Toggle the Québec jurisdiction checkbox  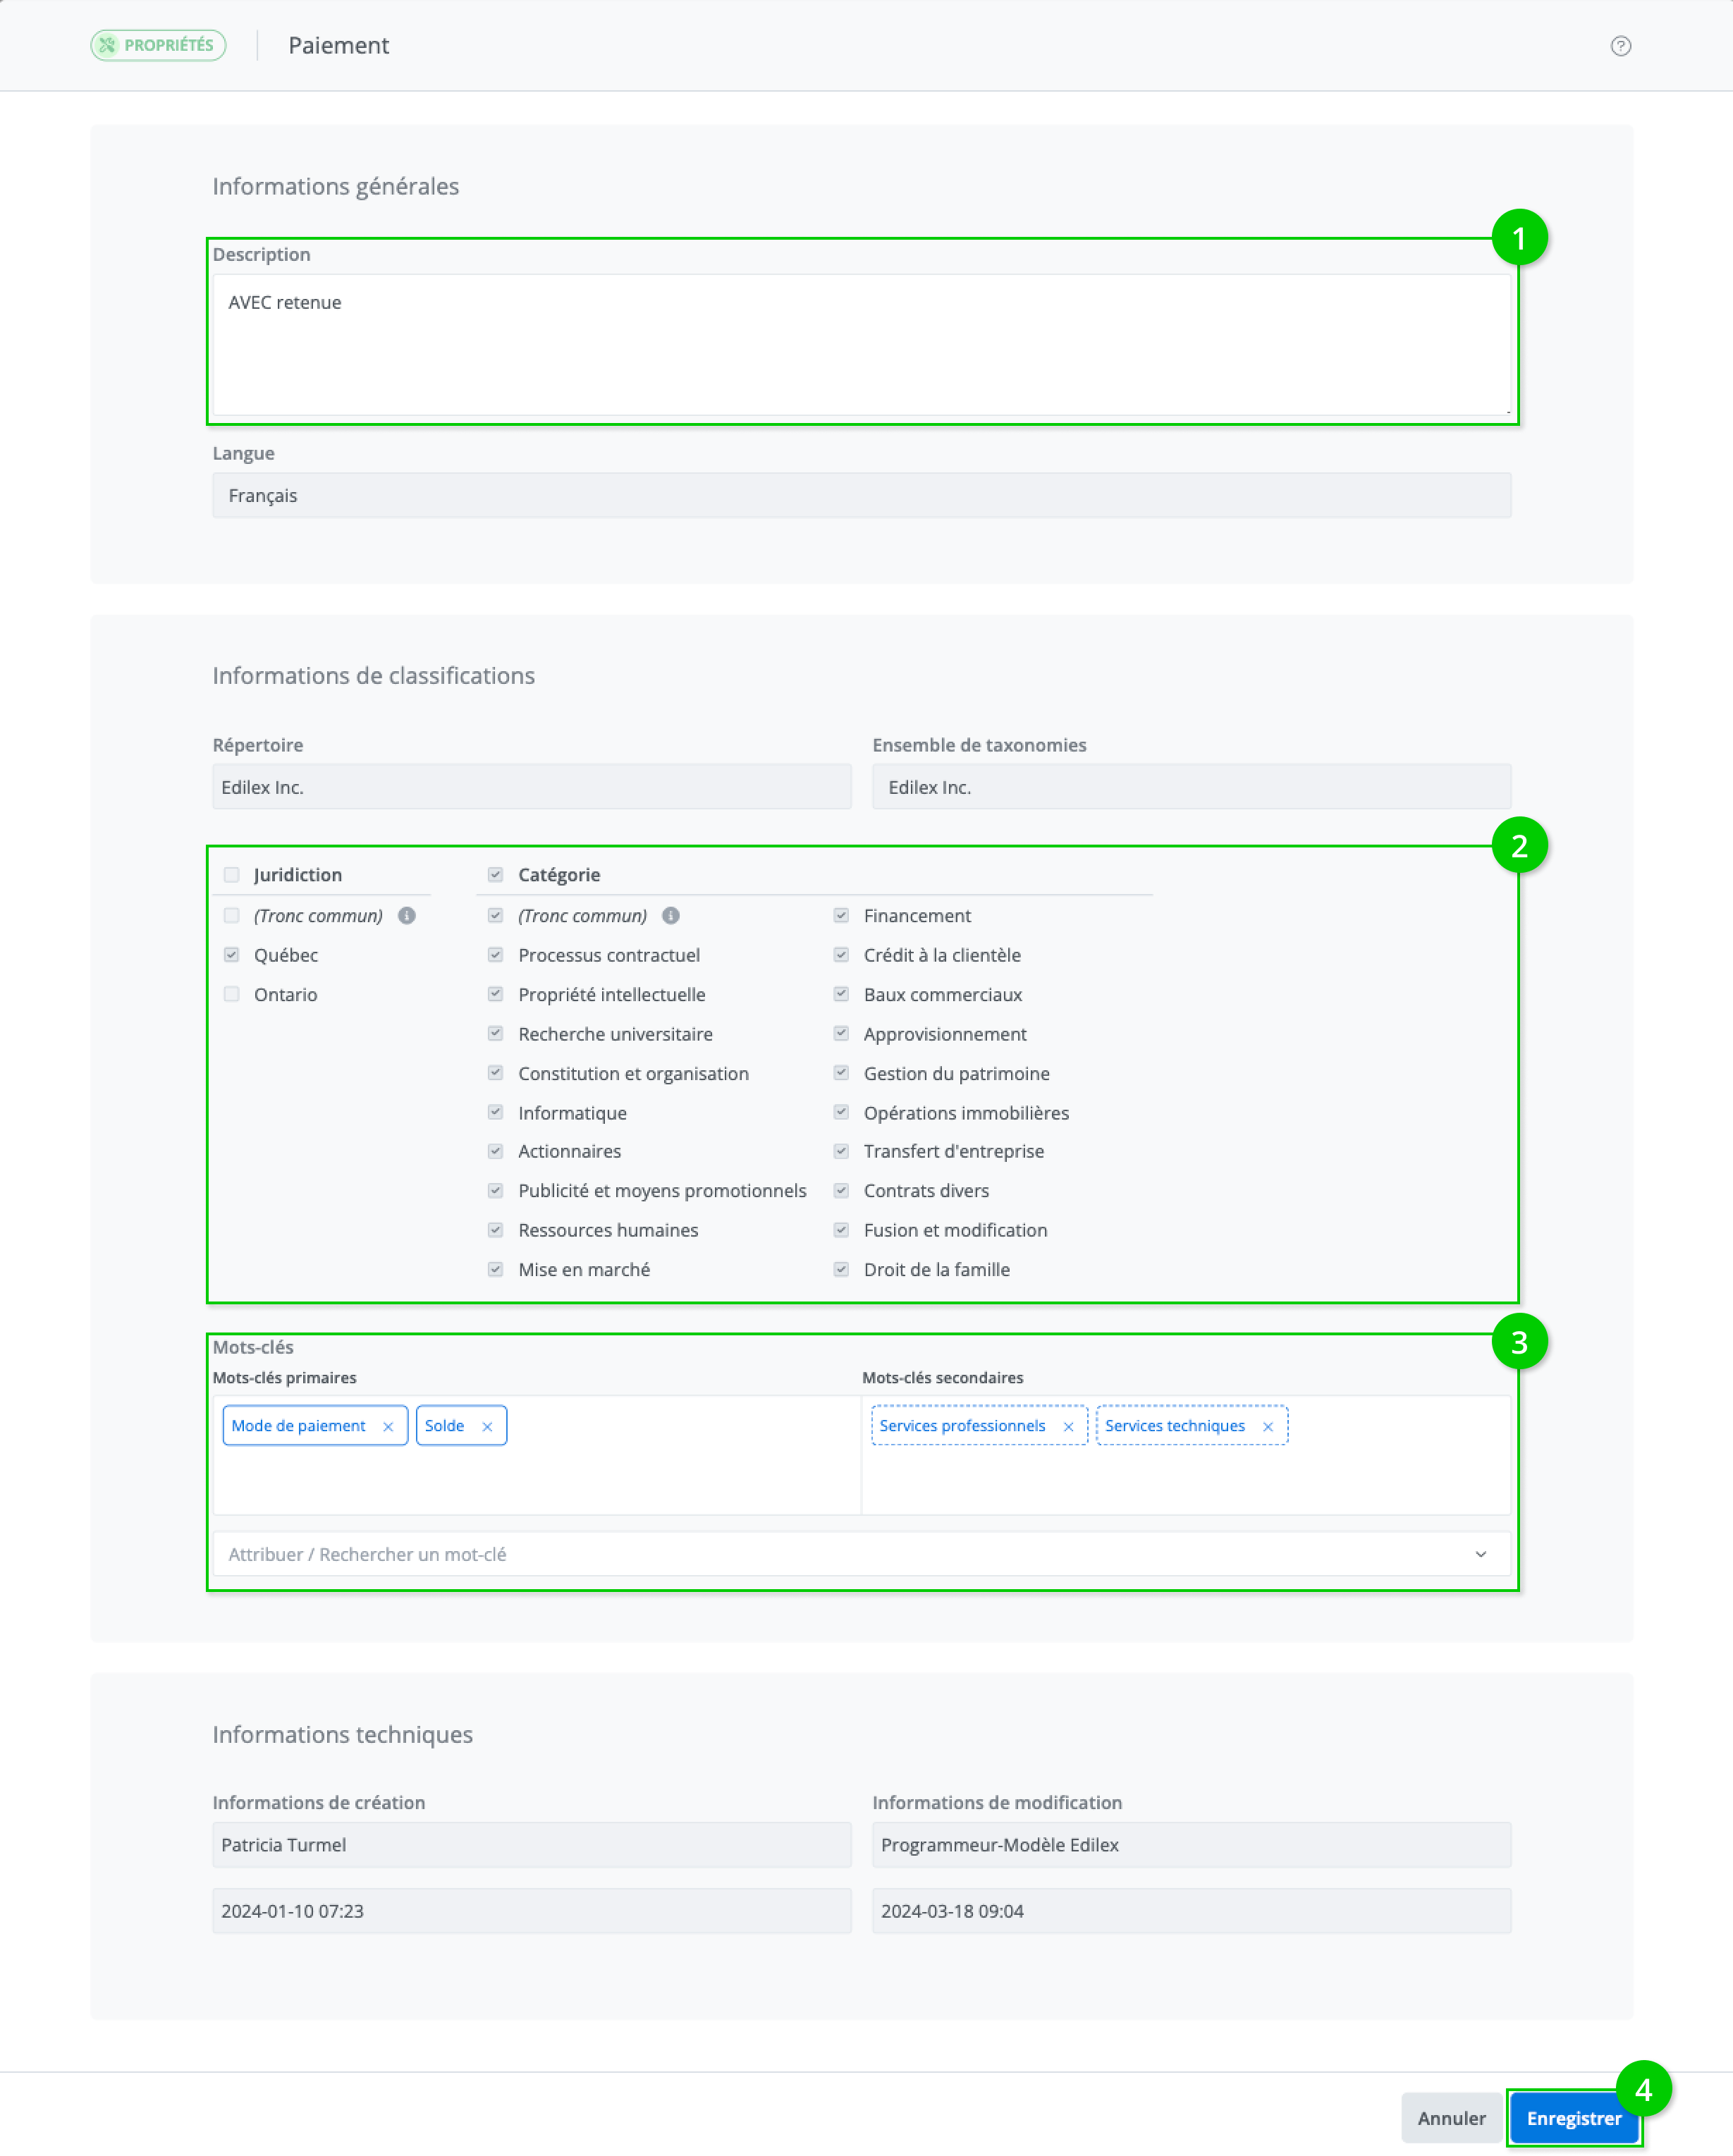(x=232, y=955)
